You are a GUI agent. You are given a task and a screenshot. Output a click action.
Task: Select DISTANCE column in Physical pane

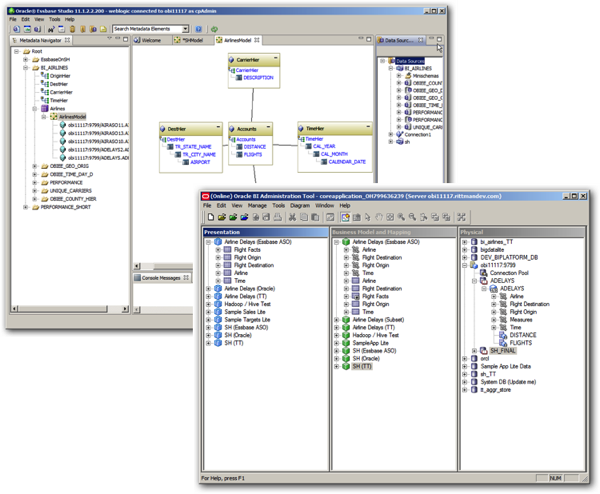click(x=523, y=335)
